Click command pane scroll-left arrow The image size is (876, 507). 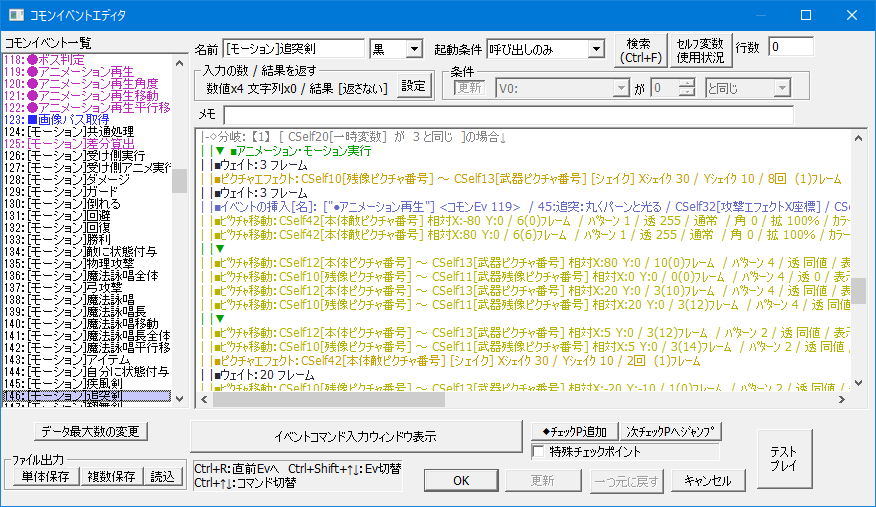tap(204, 400)
